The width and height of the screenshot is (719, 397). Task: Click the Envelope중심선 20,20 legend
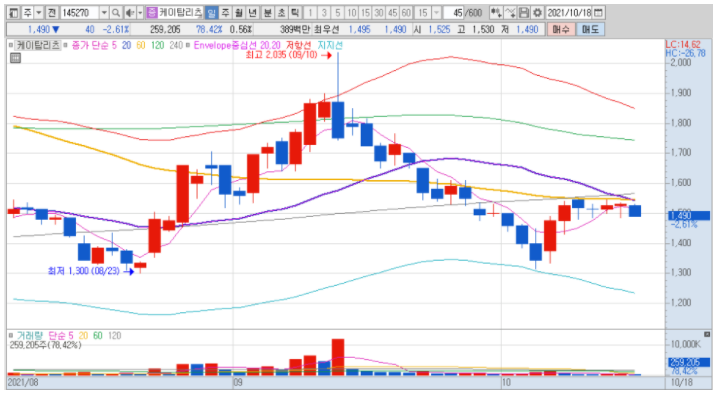coord(237,45)
